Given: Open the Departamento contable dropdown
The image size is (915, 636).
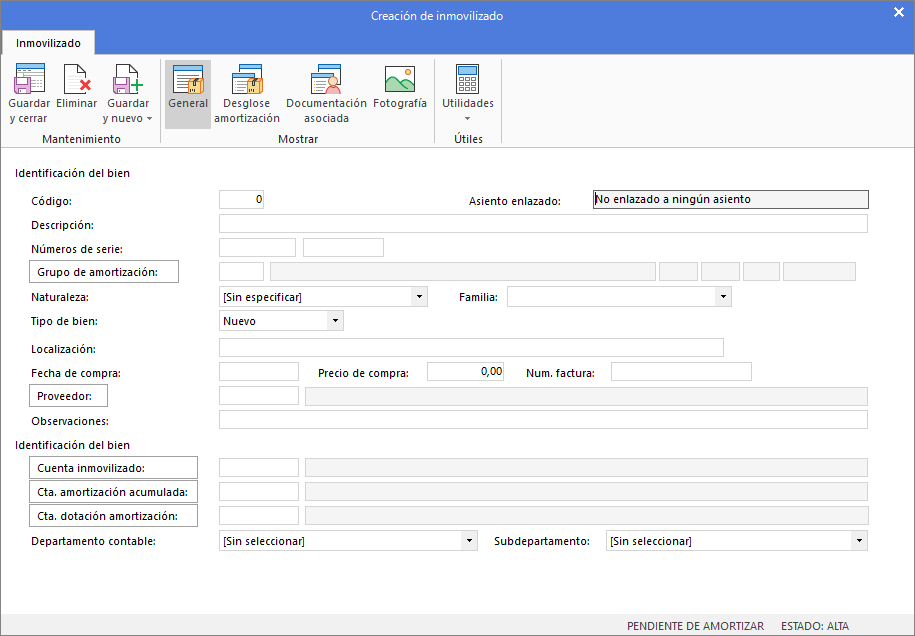Looking at the screenshot, I should click(469, 541).
